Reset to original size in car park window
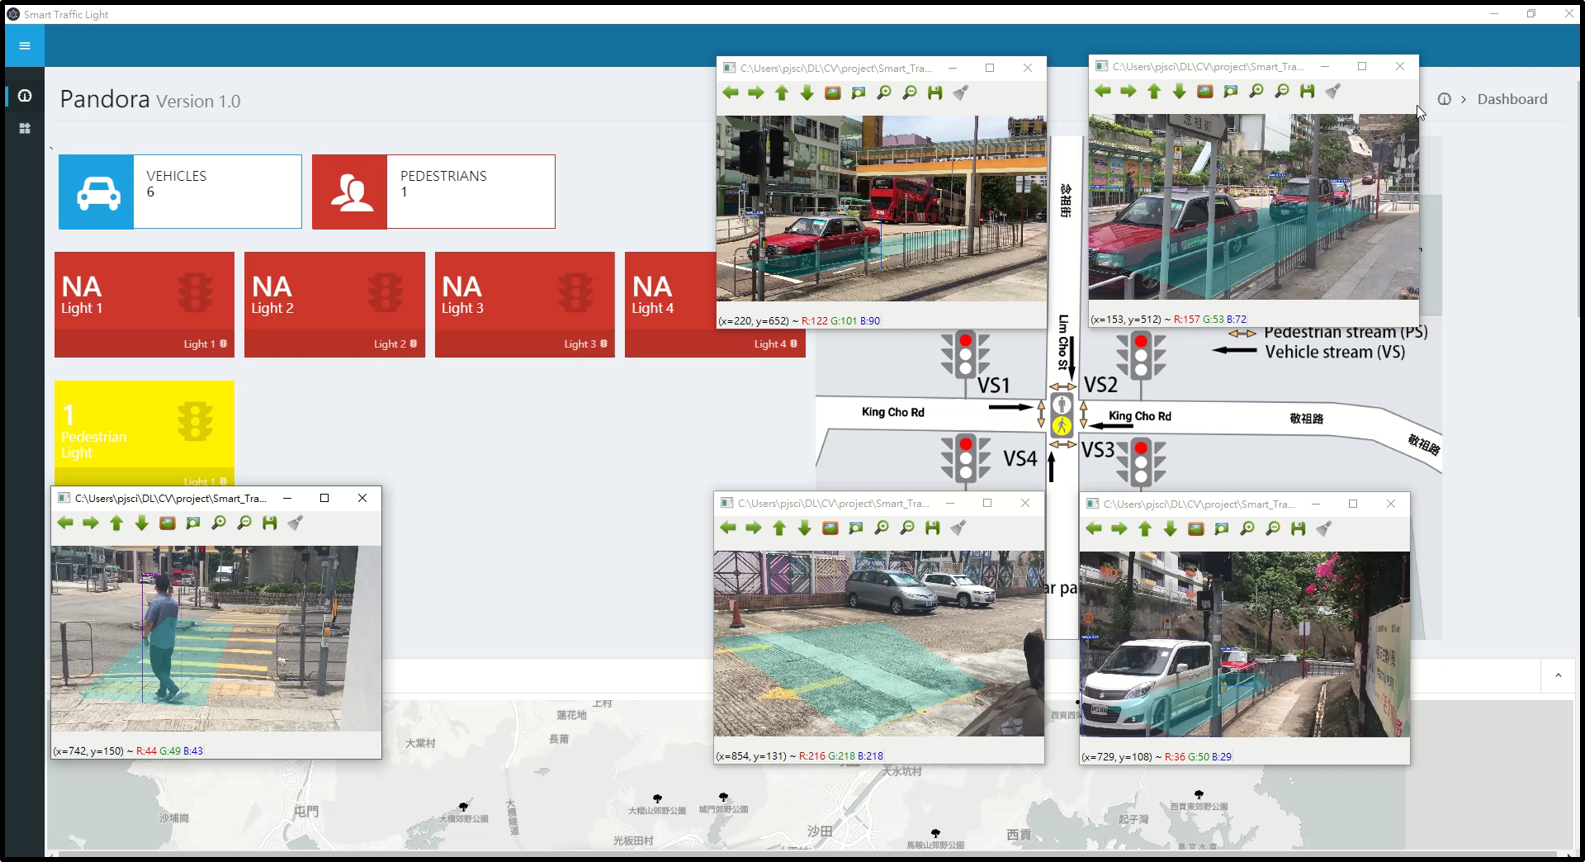This screenshot has height=862, width=1585. click(830, 528)
